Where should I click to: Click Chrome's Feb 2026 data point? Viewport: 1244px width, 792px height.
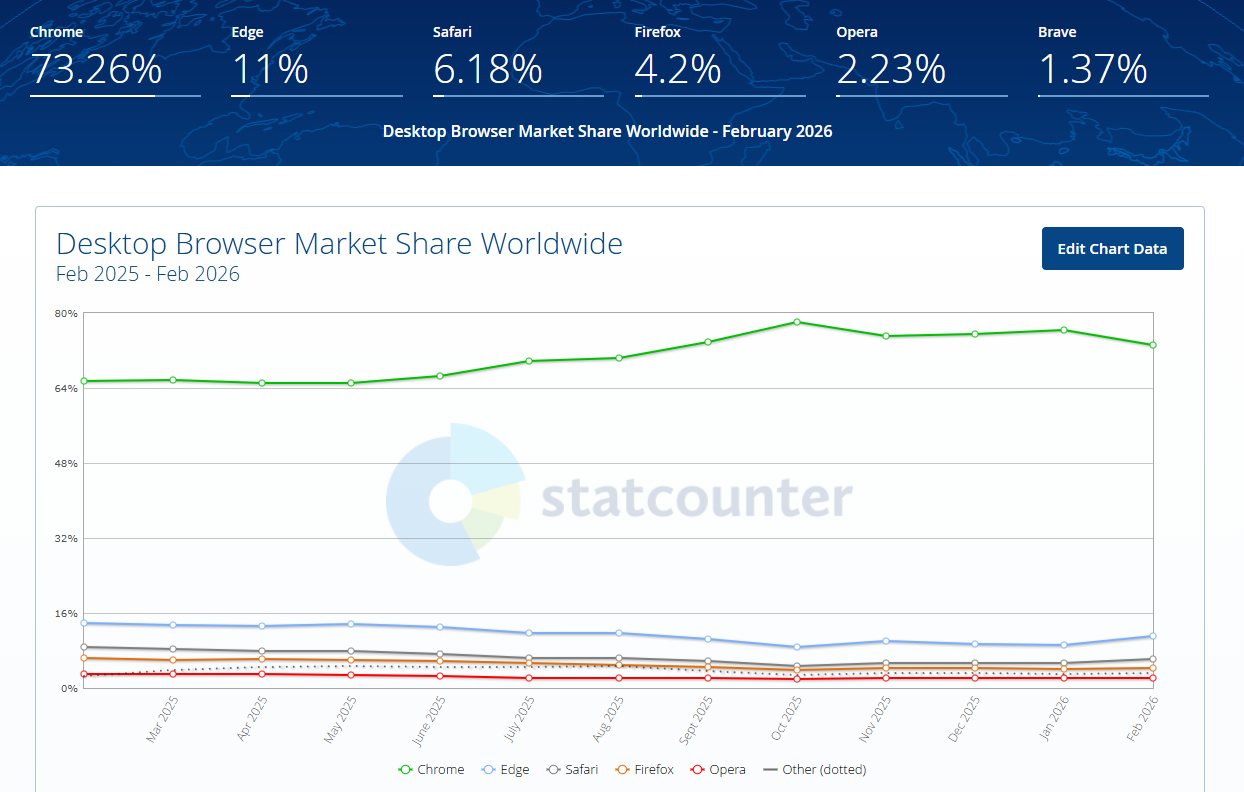pos(1153,345)
